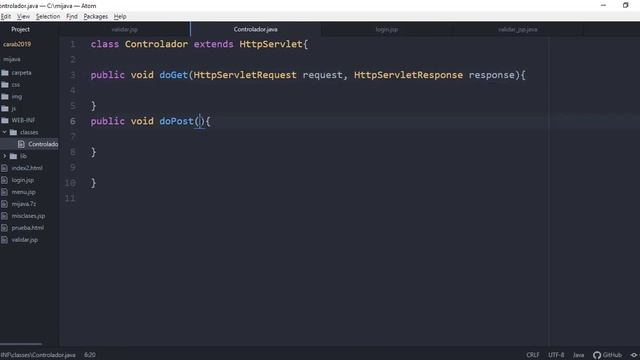The image size is (640, 360).
Task: Click HttpServletRequest in the code
Action: click(x=245, y=75)
